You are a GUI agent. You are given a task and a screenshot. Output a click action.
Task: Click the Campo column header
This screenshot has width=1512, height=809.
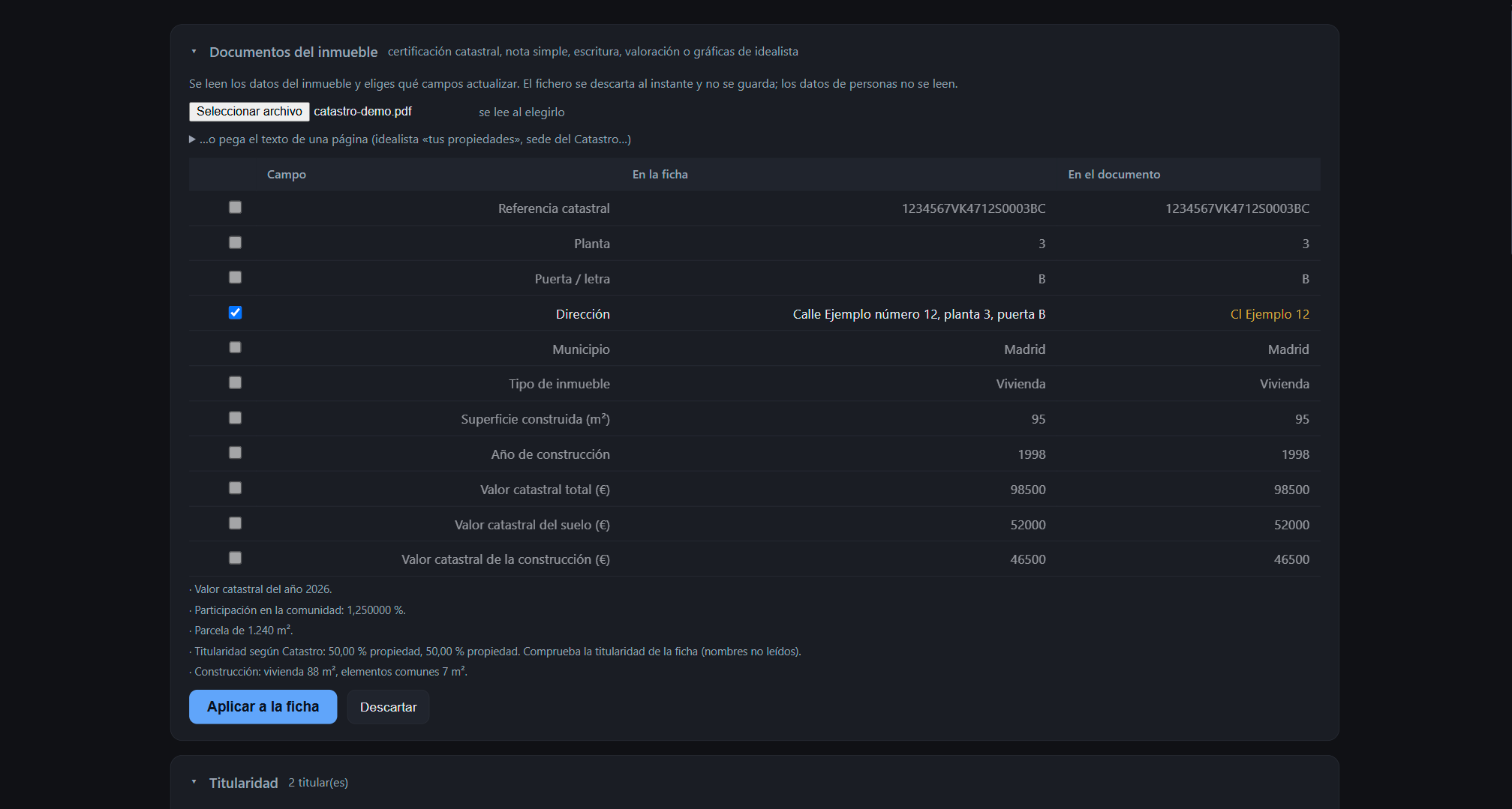click(x=286, y=174)
